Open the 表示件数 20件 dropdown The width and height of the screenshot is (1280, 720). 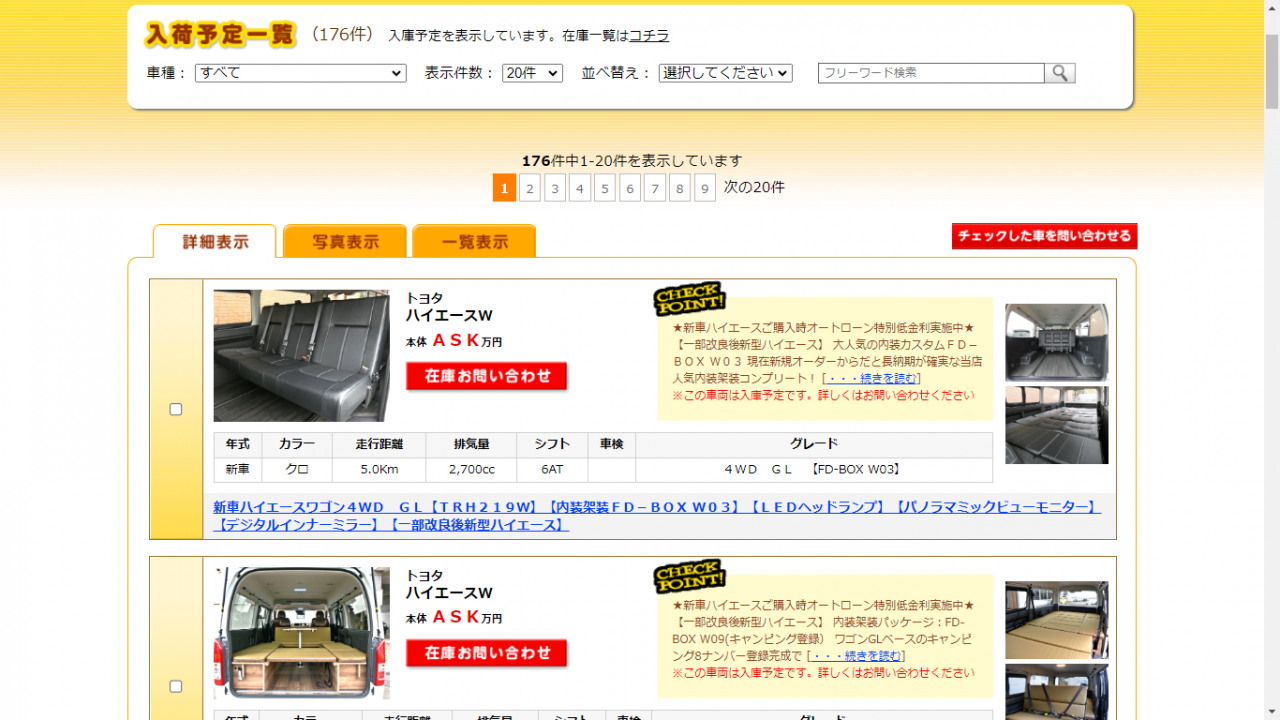pos(533,73)
